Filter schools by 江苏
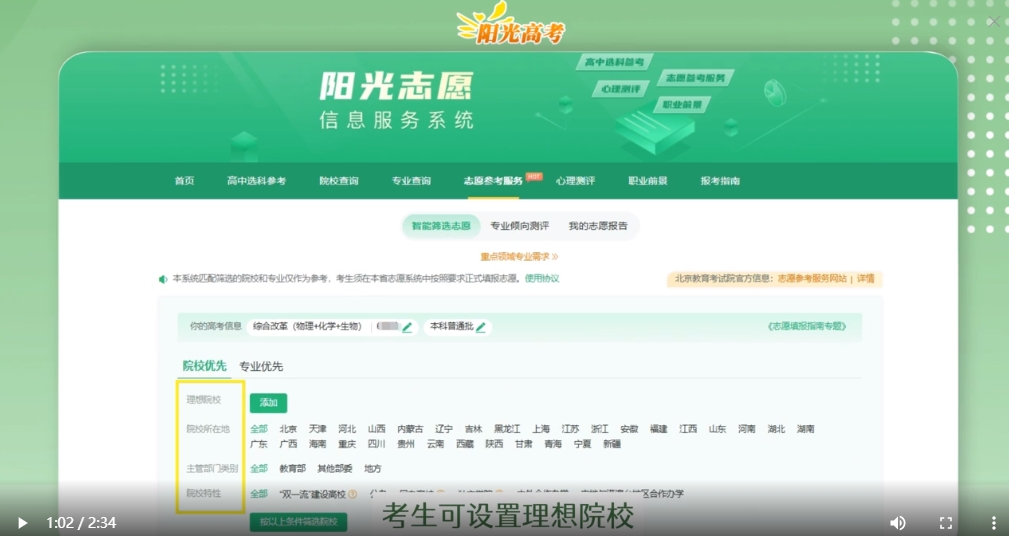The image size is (1009, 536). point(570,429)
